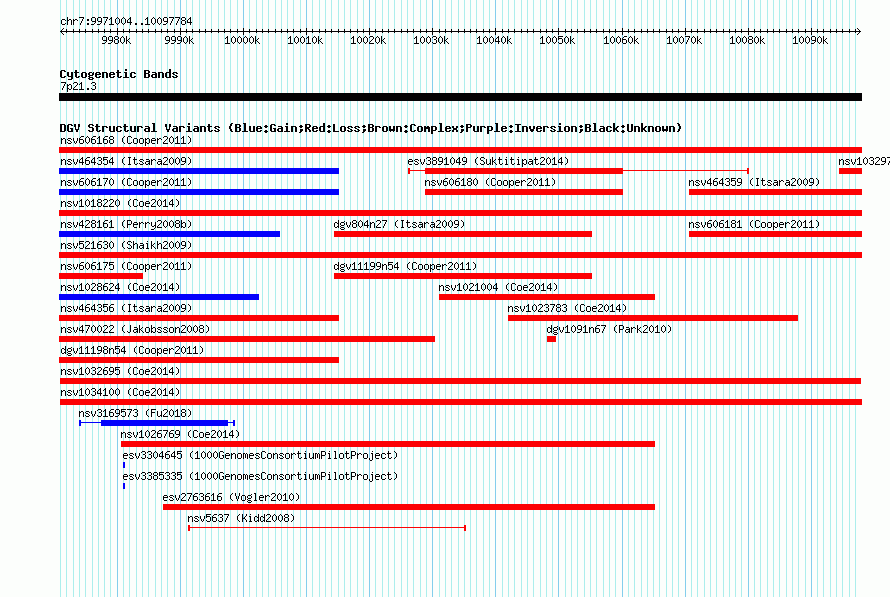Select the nsv1023783 (Coe2014) label
The width and height of the screenshot is (890, 597).
tap(567, 308)
